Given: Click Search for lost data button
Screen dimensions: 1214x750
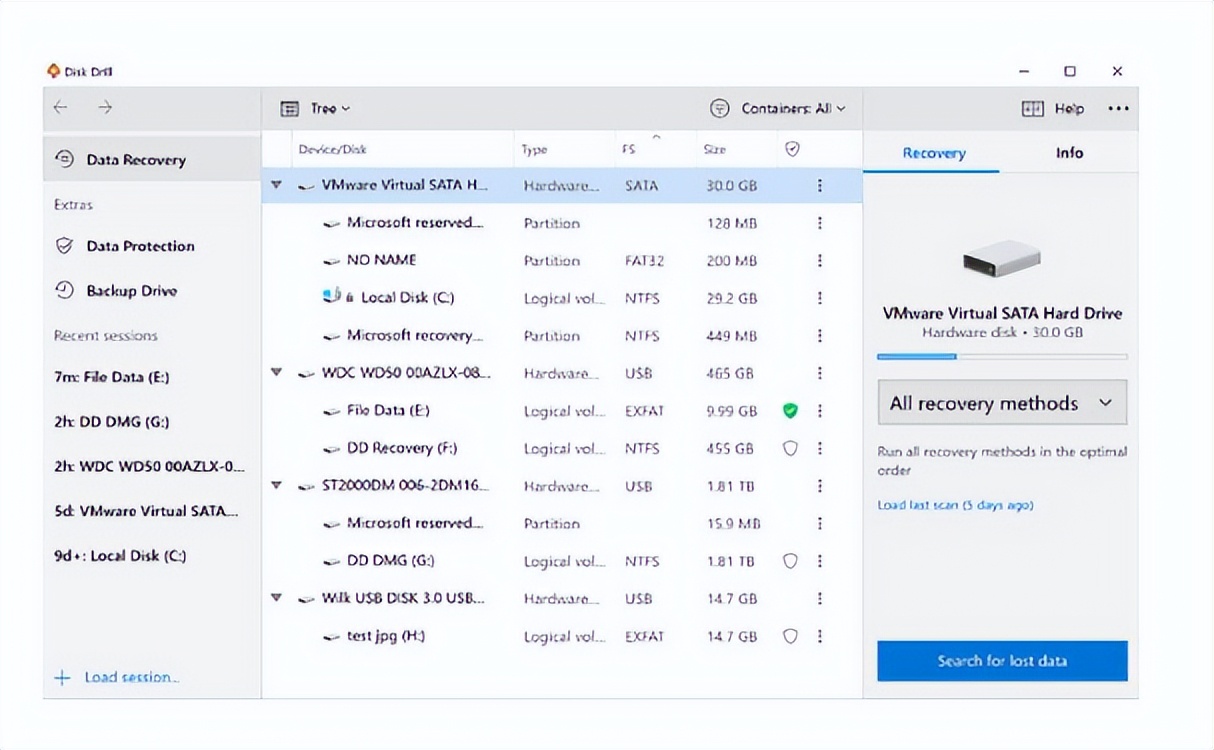Looking at the screenshot, I should click(x=1002, y=661).
